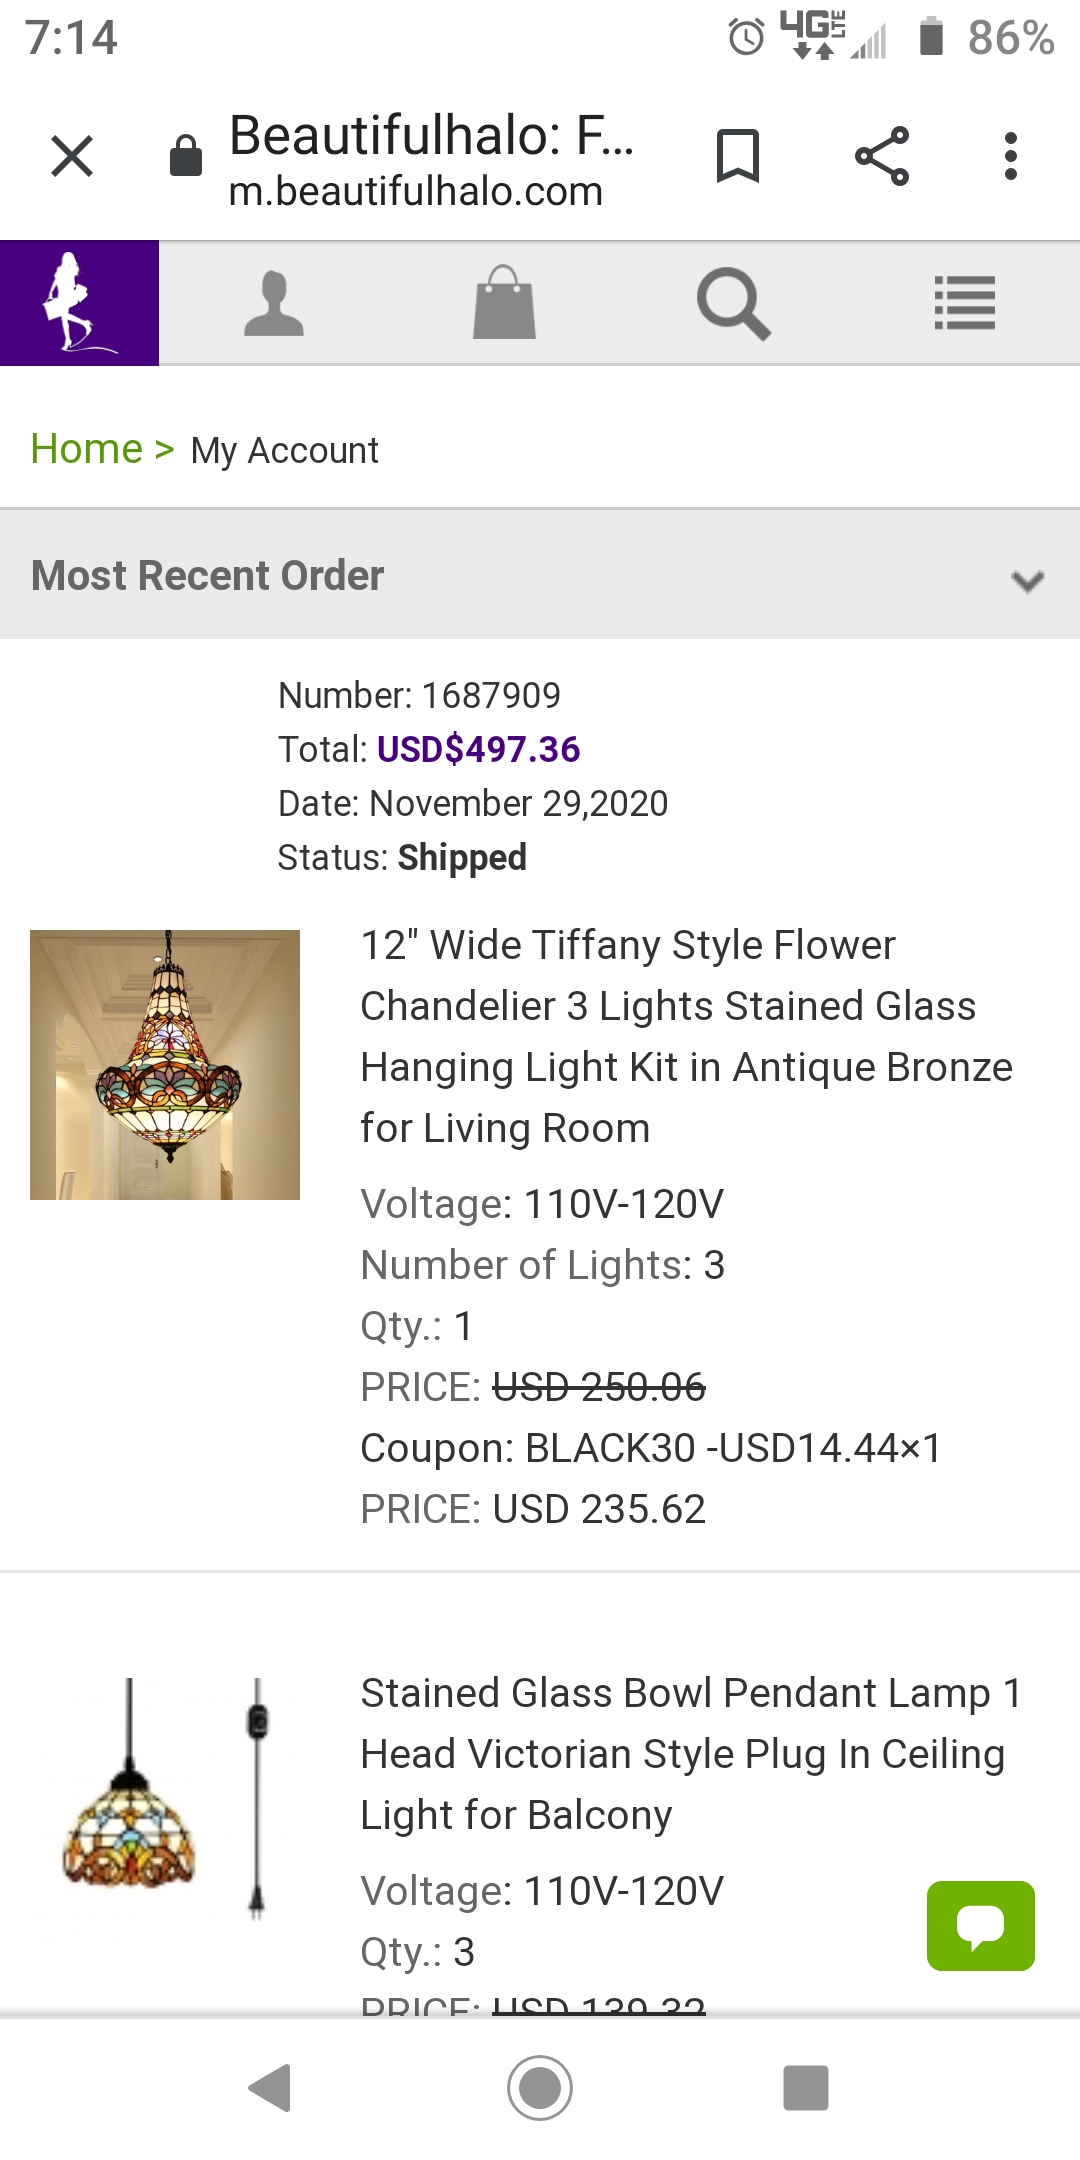
Task: Close the browser tab with X
Action: click(72, 156)
